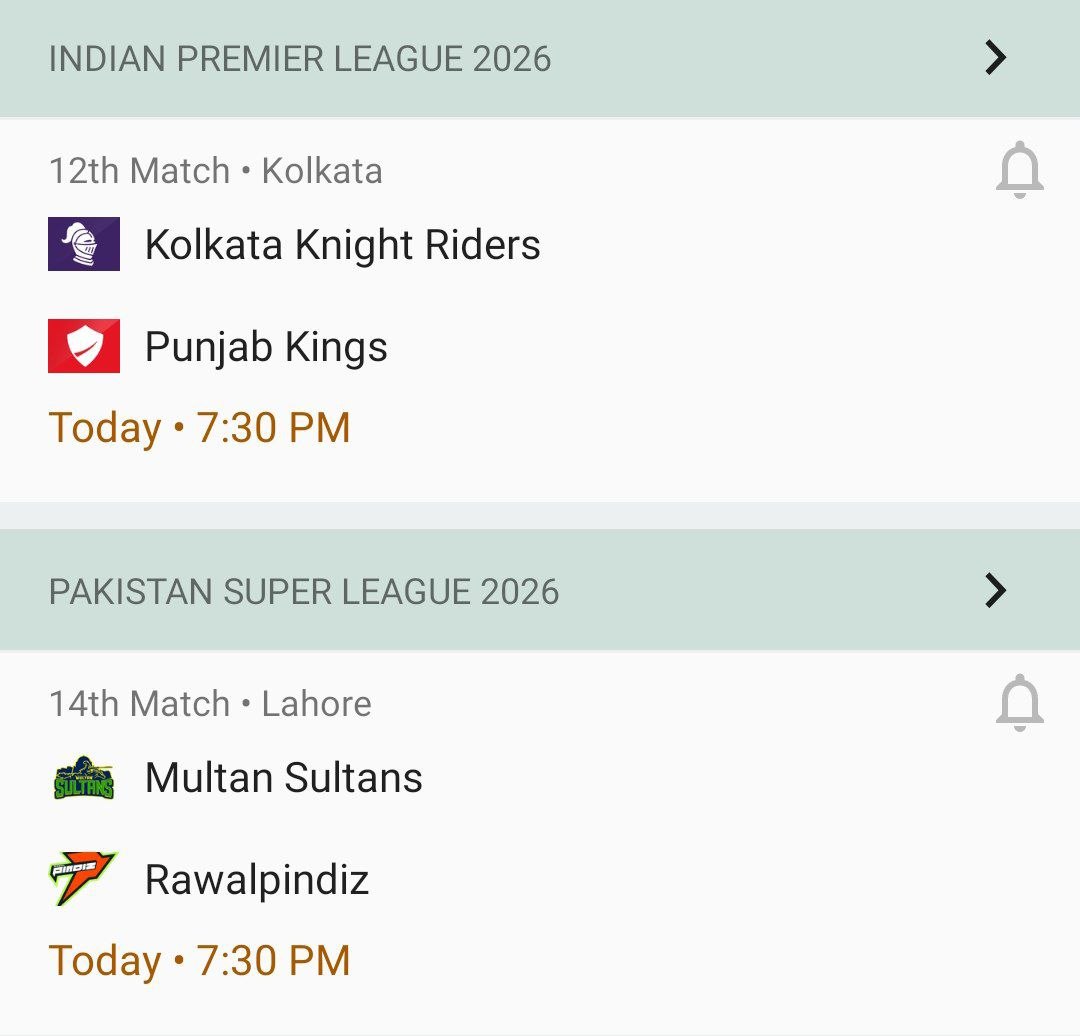Select Multan Sultans team name
1080x1036 pixels.
pyautogui.click(x=283, y=778)
